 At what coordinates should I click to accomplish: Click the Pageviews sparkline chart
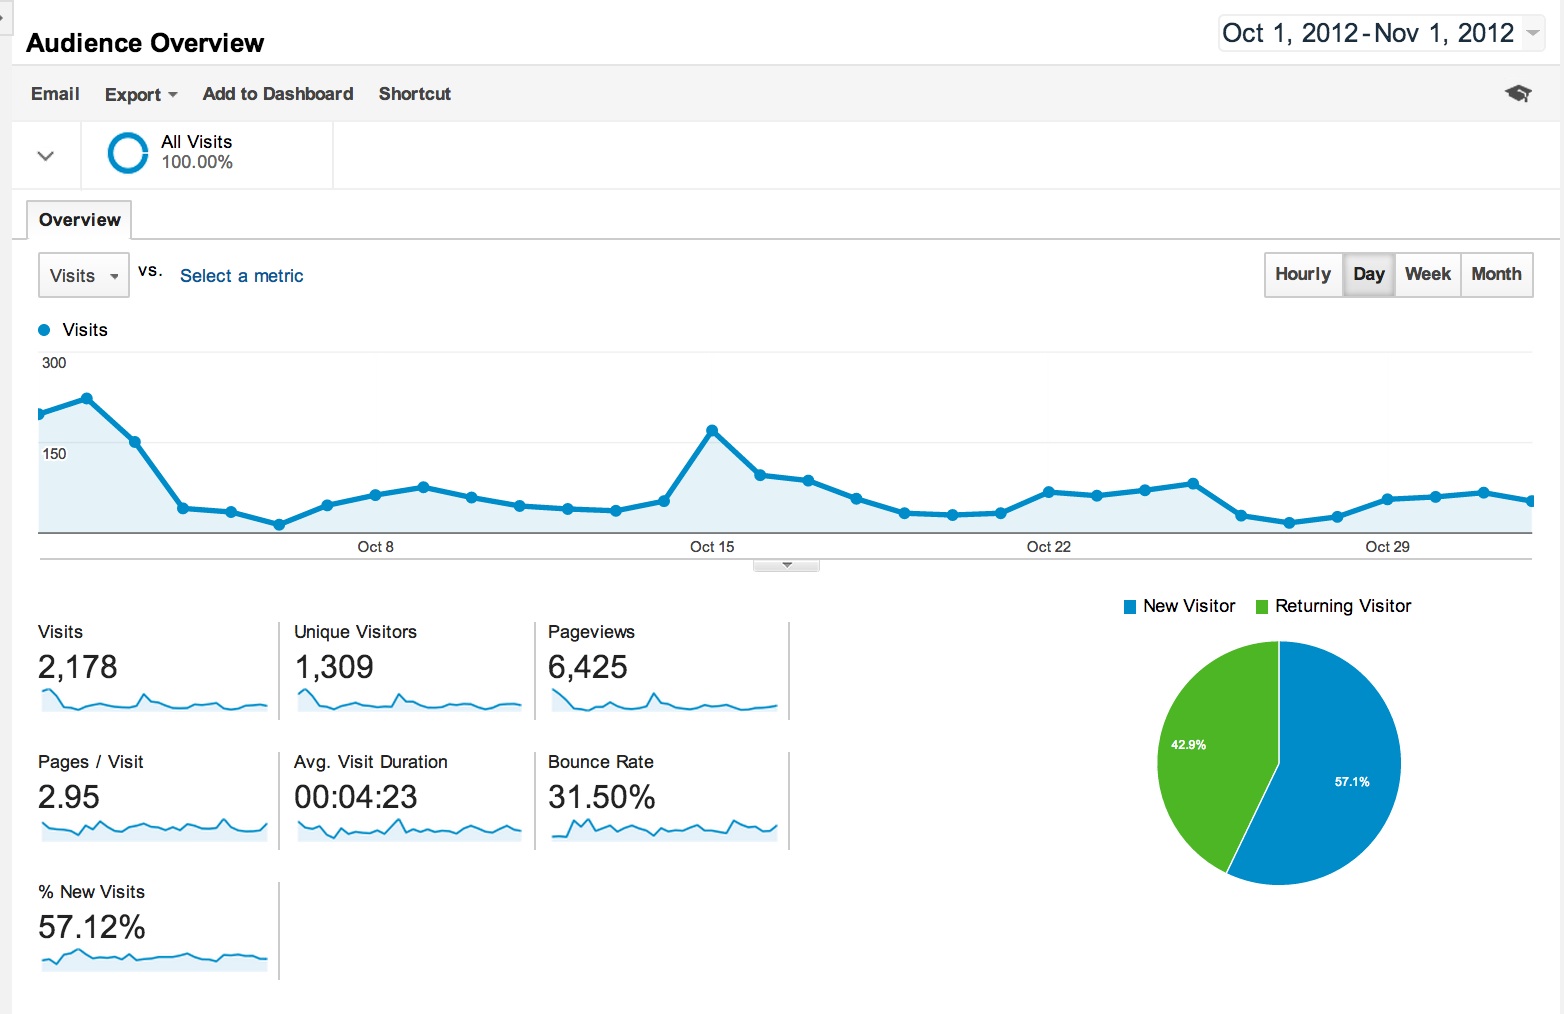coord(663,700)
